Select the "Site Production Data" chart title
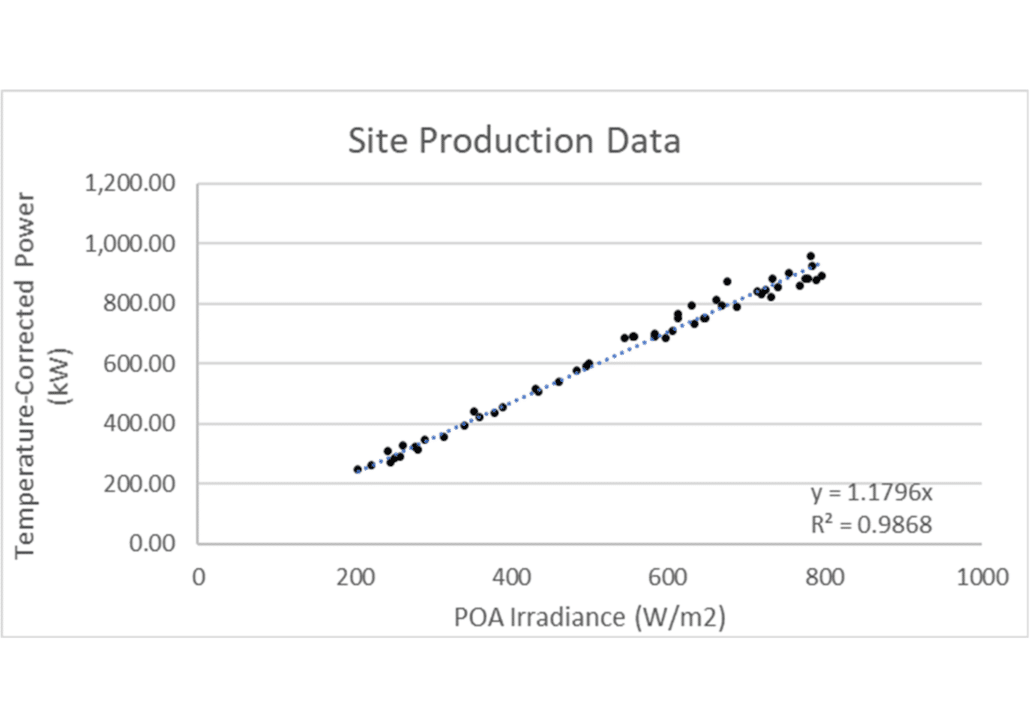Viewport: 1030px width, 728px height. 514,141
